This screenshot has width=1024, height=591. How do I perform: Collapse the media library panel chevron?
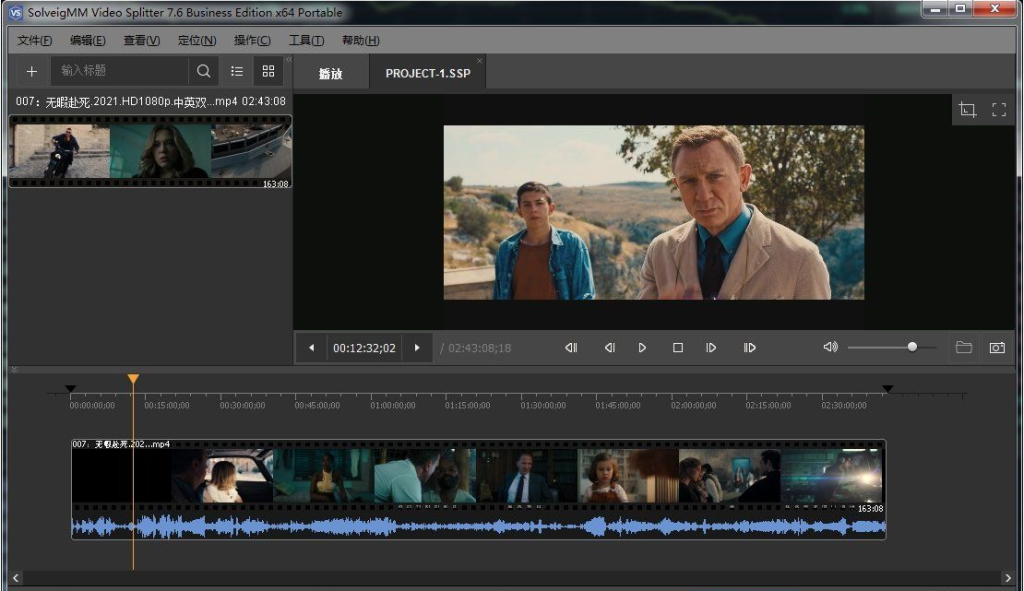(288, 59)
